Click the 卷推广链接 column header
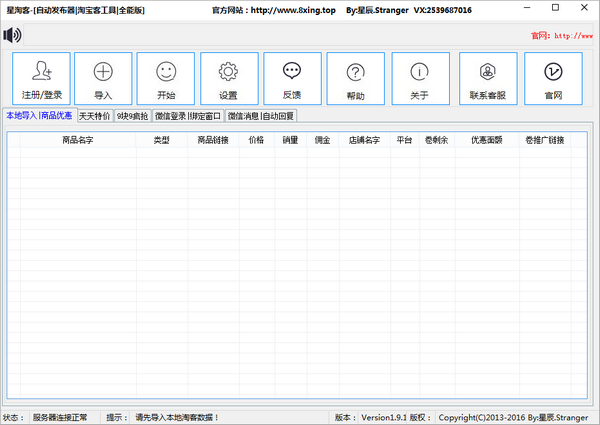Image resolution: width=600 pixels, height=425 pixels. click(x=545, y=140)
